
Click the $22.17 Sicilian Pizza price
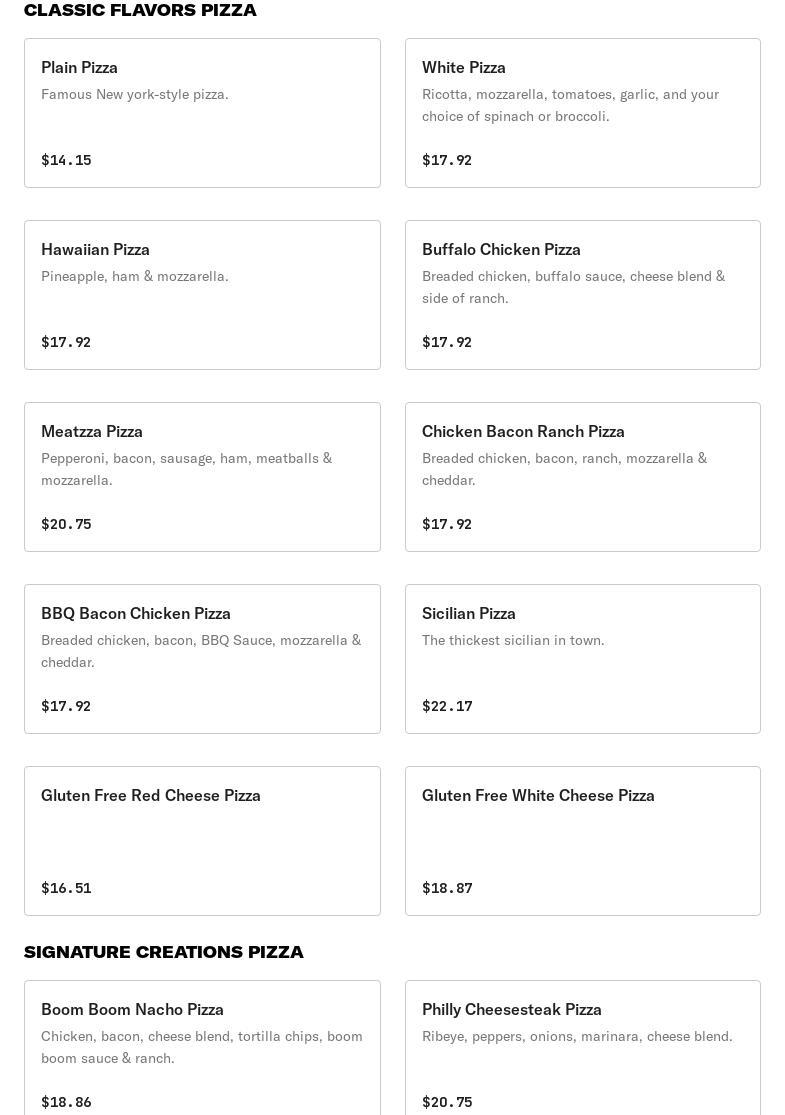(x=447, y=706)
